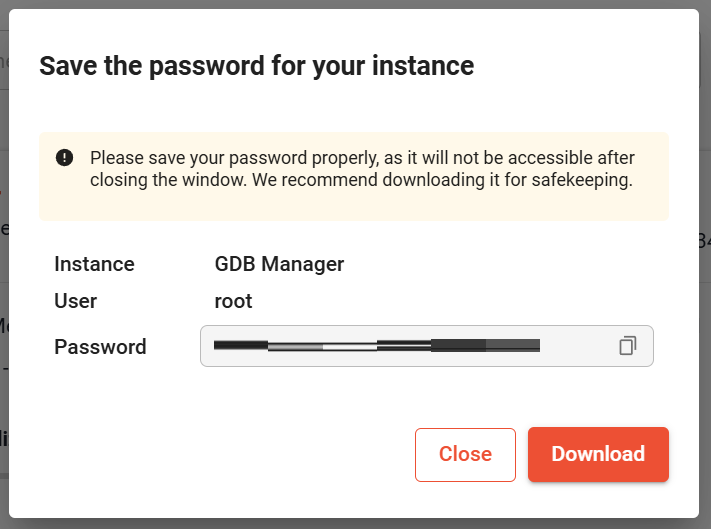
Task: Select the hidden password text
Action: point(377,345)
